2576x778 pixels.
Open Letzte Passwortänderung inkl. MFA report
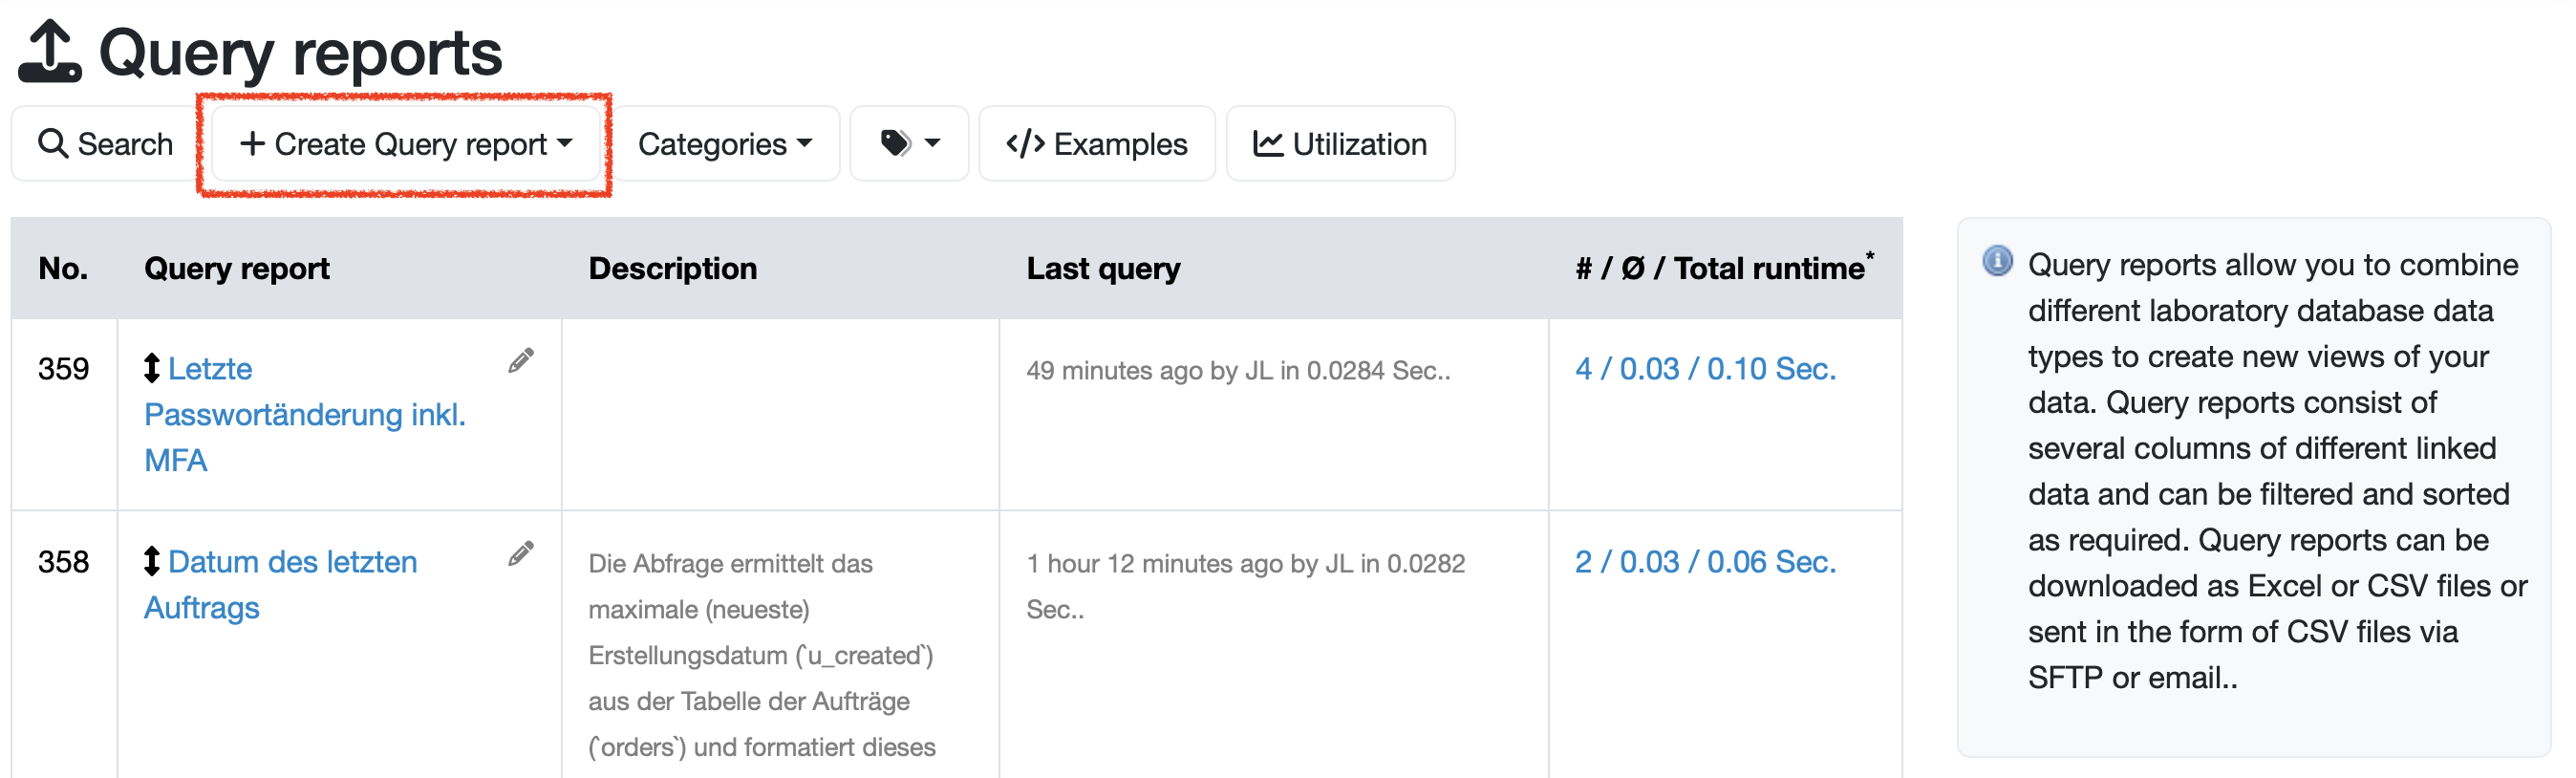[x=304, y=414]
